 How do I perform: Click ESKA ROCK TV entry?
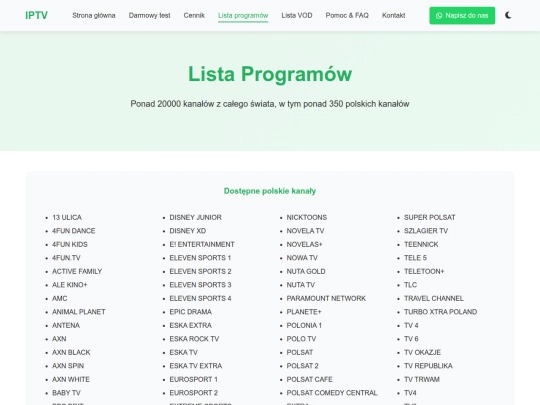194,339
